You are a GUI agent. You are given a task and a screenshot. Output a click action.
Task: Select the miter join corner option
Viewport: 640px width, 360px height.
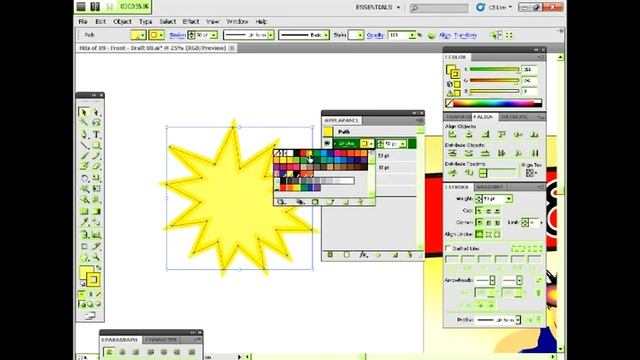(479, 222)
